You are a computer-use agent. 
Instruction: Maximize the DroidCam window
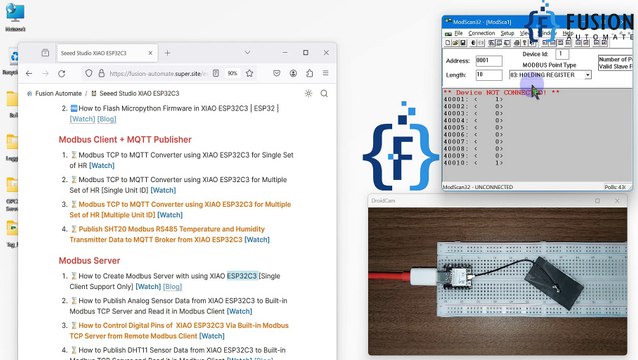coord(597,201)
